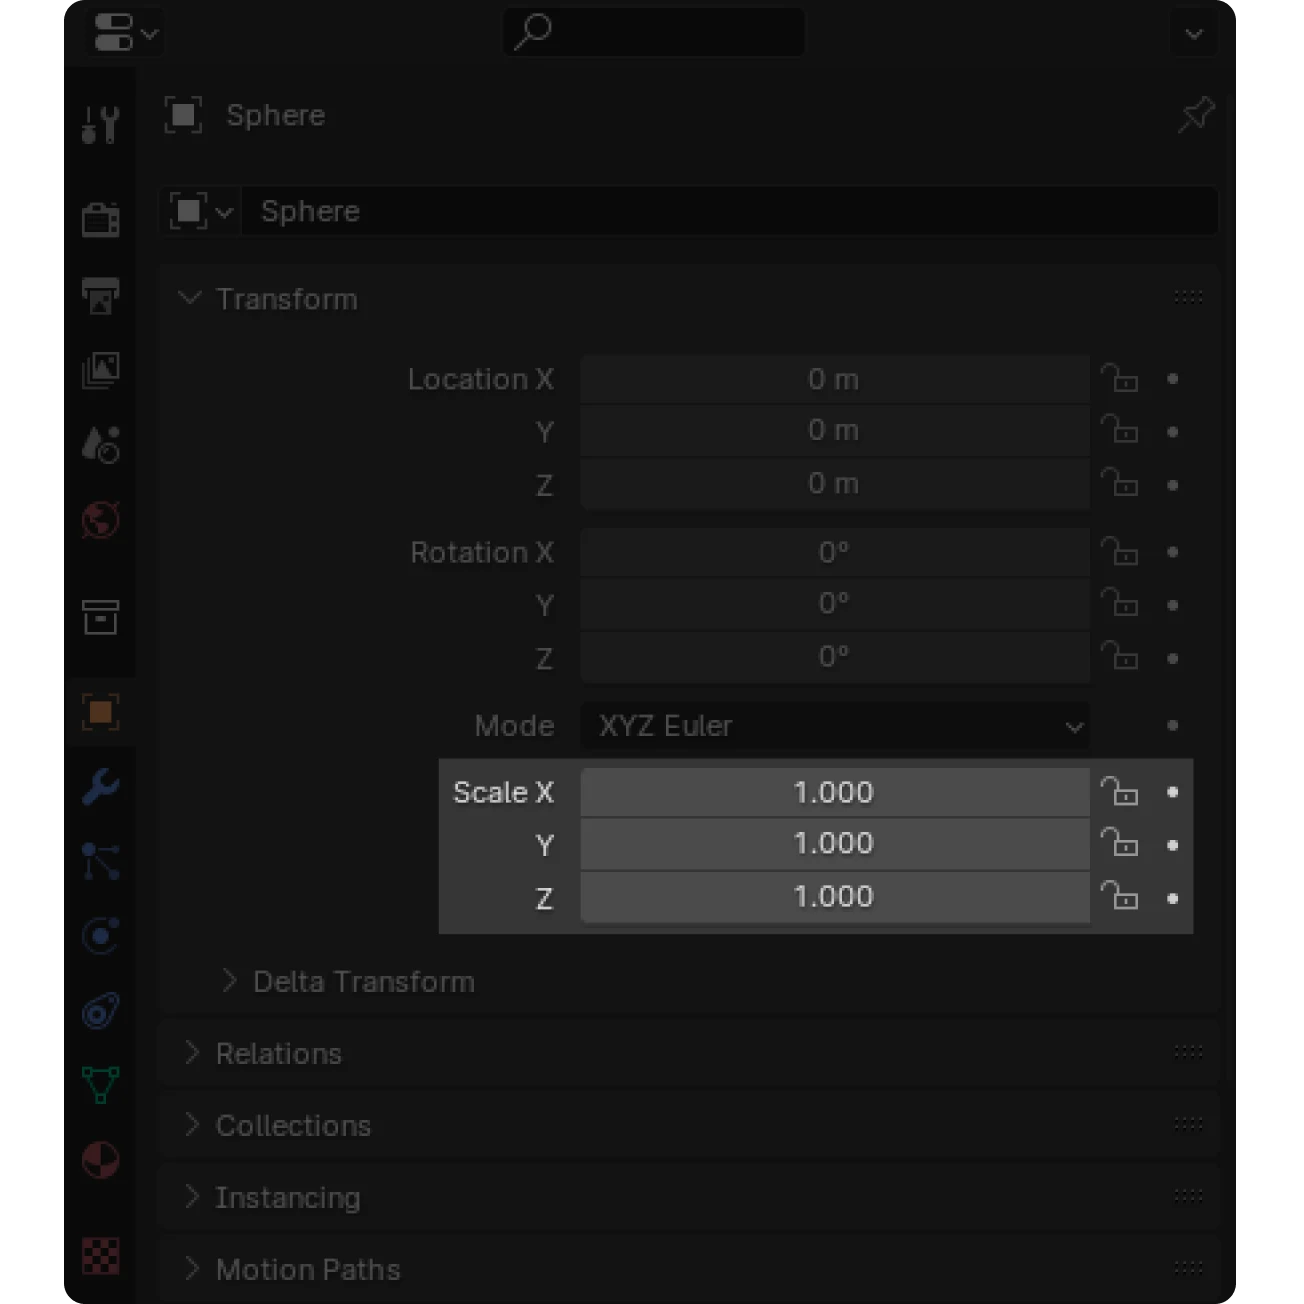Viewport: 1304px width, 1304px height.
Task: Toggle the lock for Scale X
Action: point(1120,792)
